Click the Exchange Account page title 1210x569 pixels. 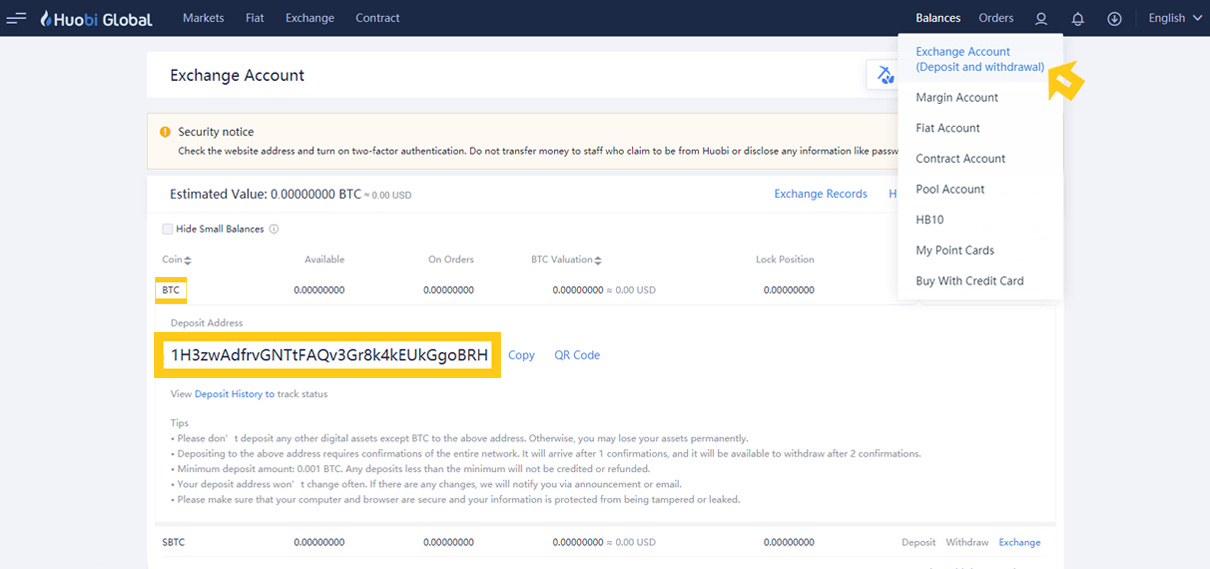click(x=237, y=75)
